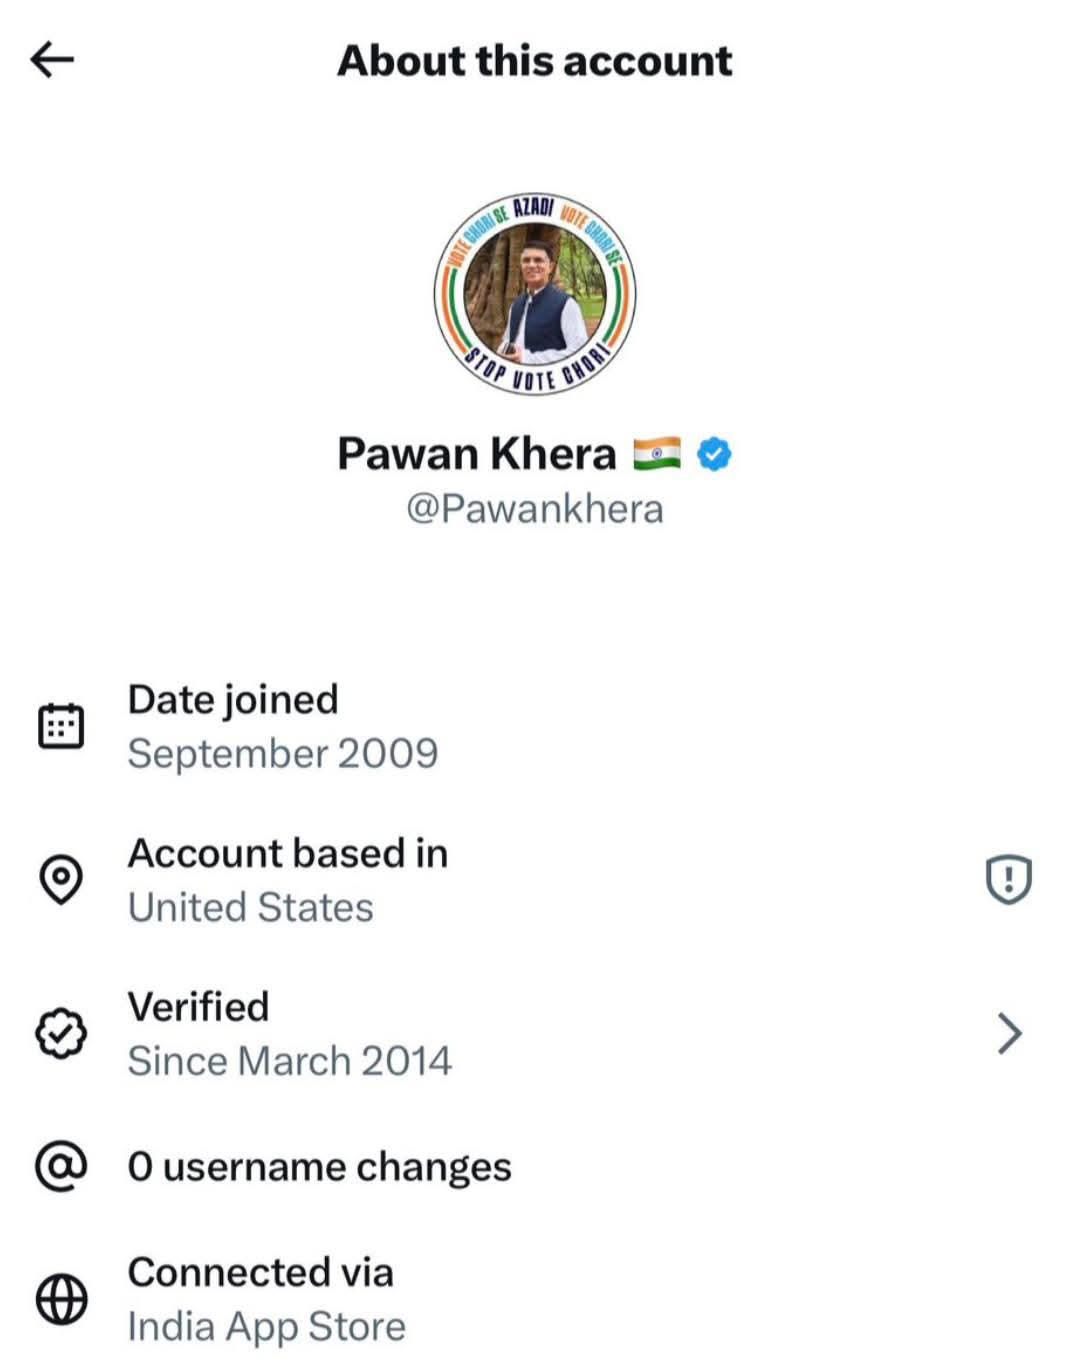This screenshot has width=1080, height=1372.
Task: Open the Verified details chevron
Action: point(1009,1033)
